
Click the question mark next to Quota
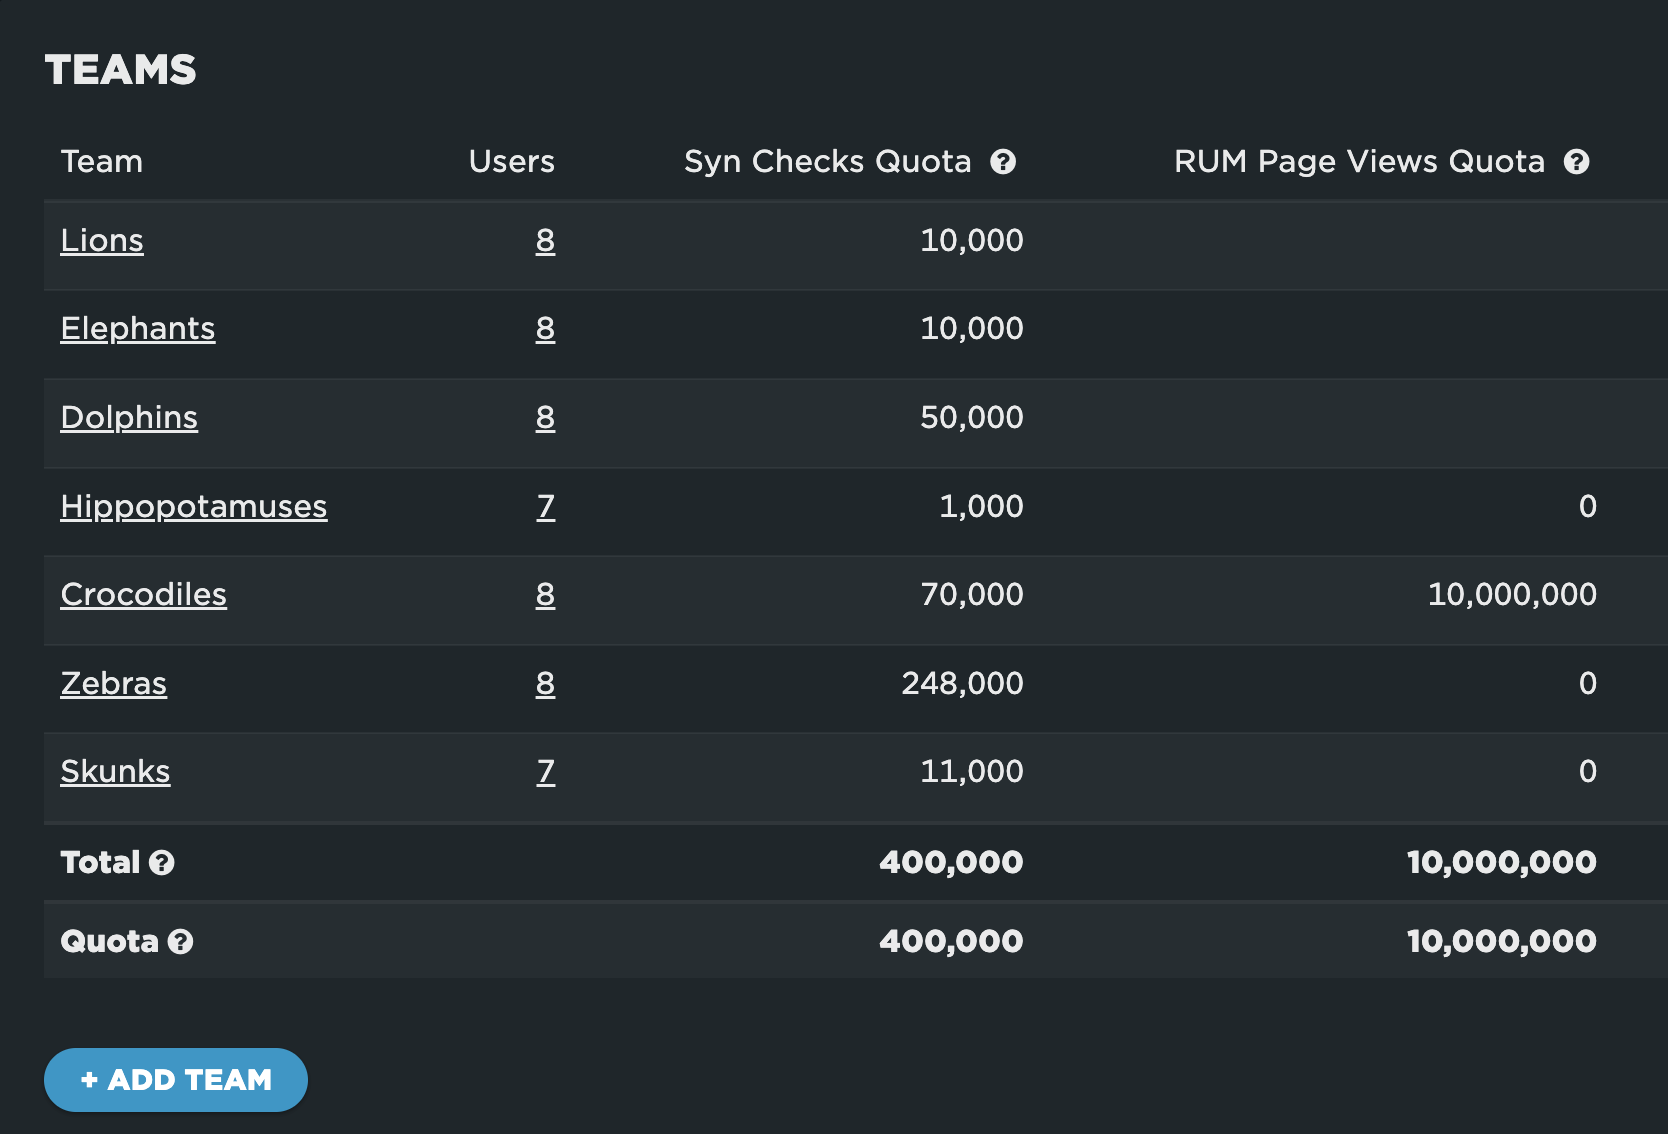coord(180,942)
